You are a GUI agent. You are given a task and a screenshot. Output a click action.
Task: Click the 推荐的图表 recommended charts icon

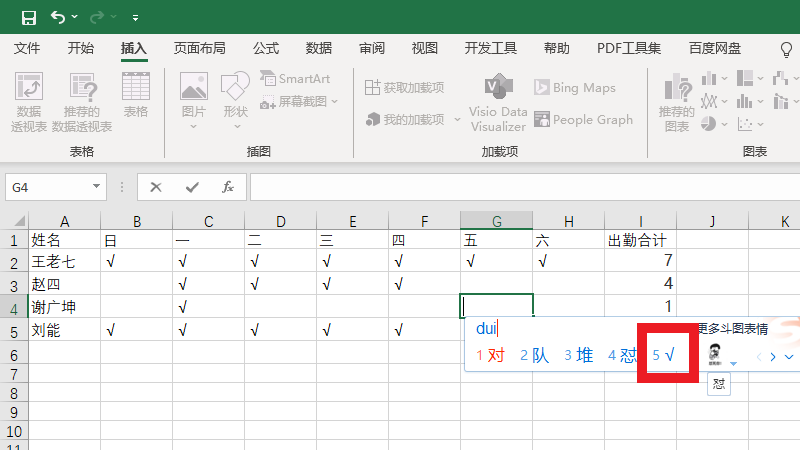tap(677, 102)
